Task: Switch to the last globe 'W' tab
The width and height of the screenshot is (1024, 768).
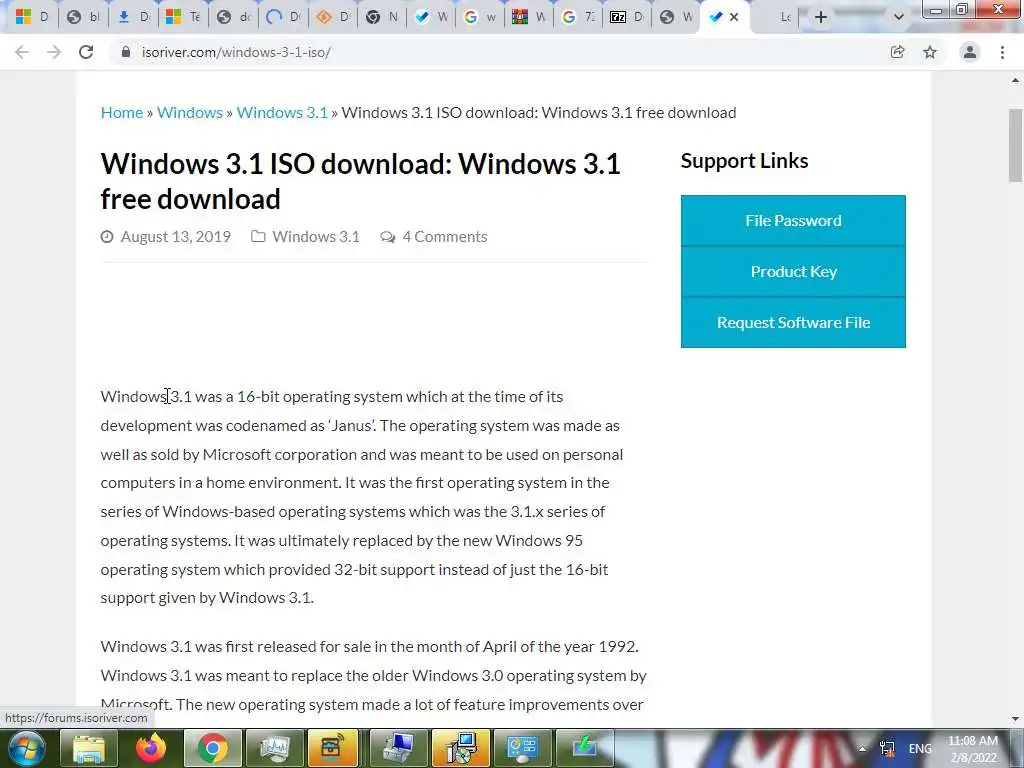Action: 676,17
